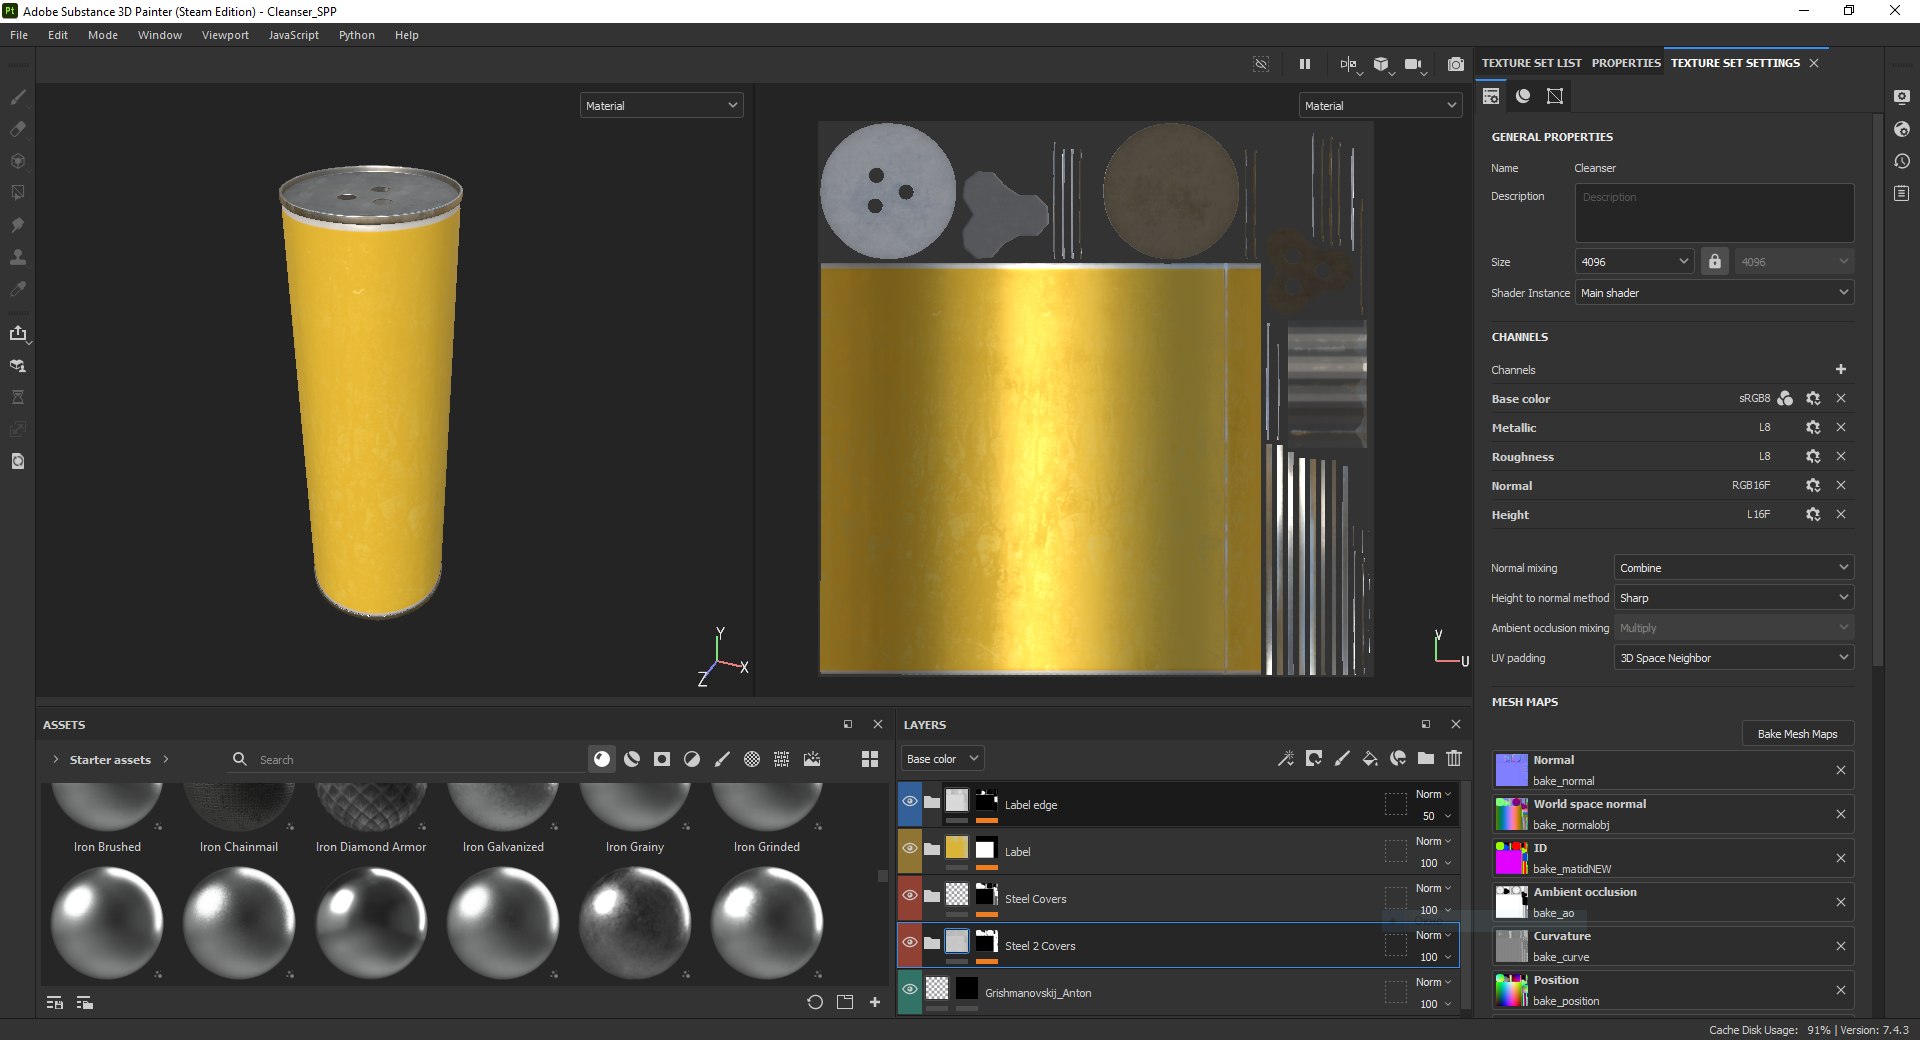1920x1040 pixels.
Task: Open the Export textures icon
Action: click(17, 333)
